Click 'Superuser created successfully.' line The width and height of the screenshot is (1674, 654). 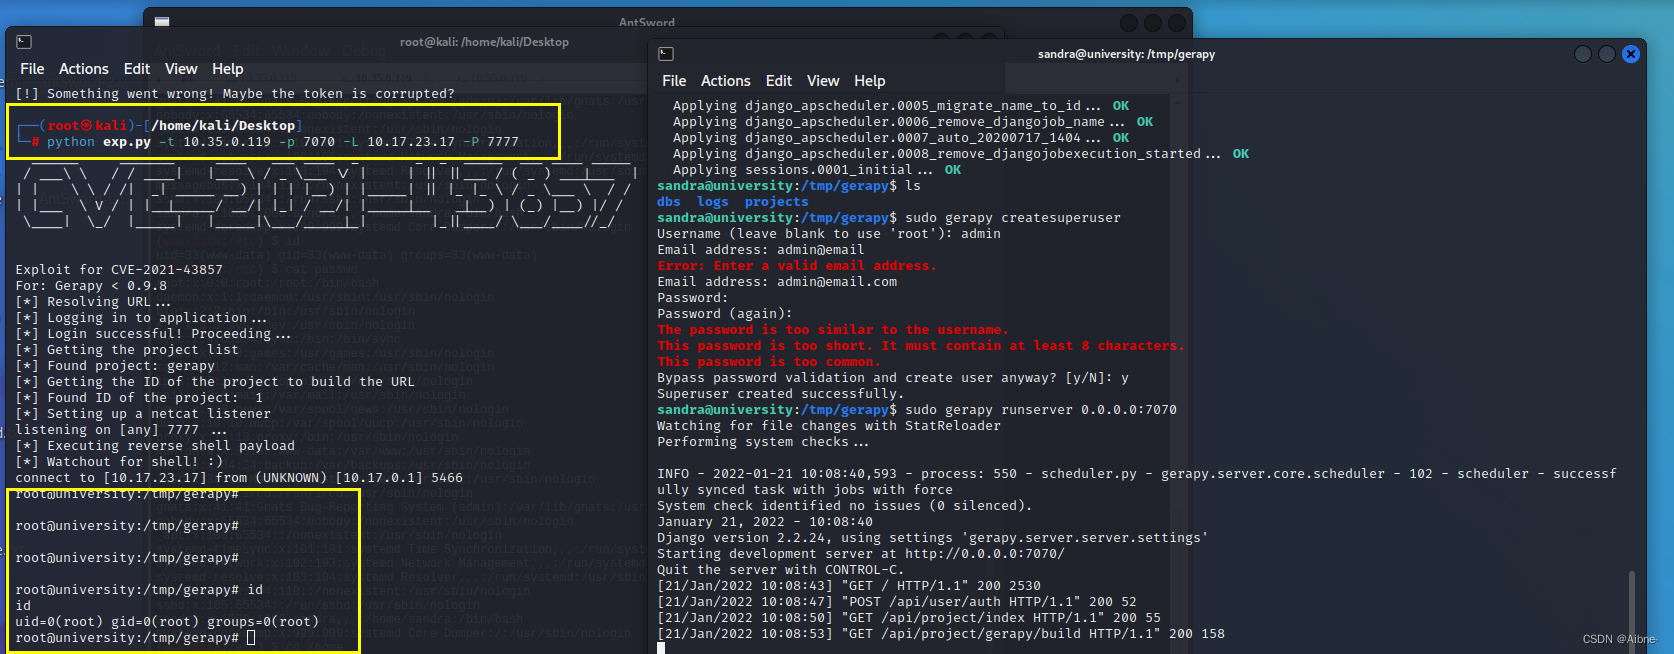[x=781, y=394]
